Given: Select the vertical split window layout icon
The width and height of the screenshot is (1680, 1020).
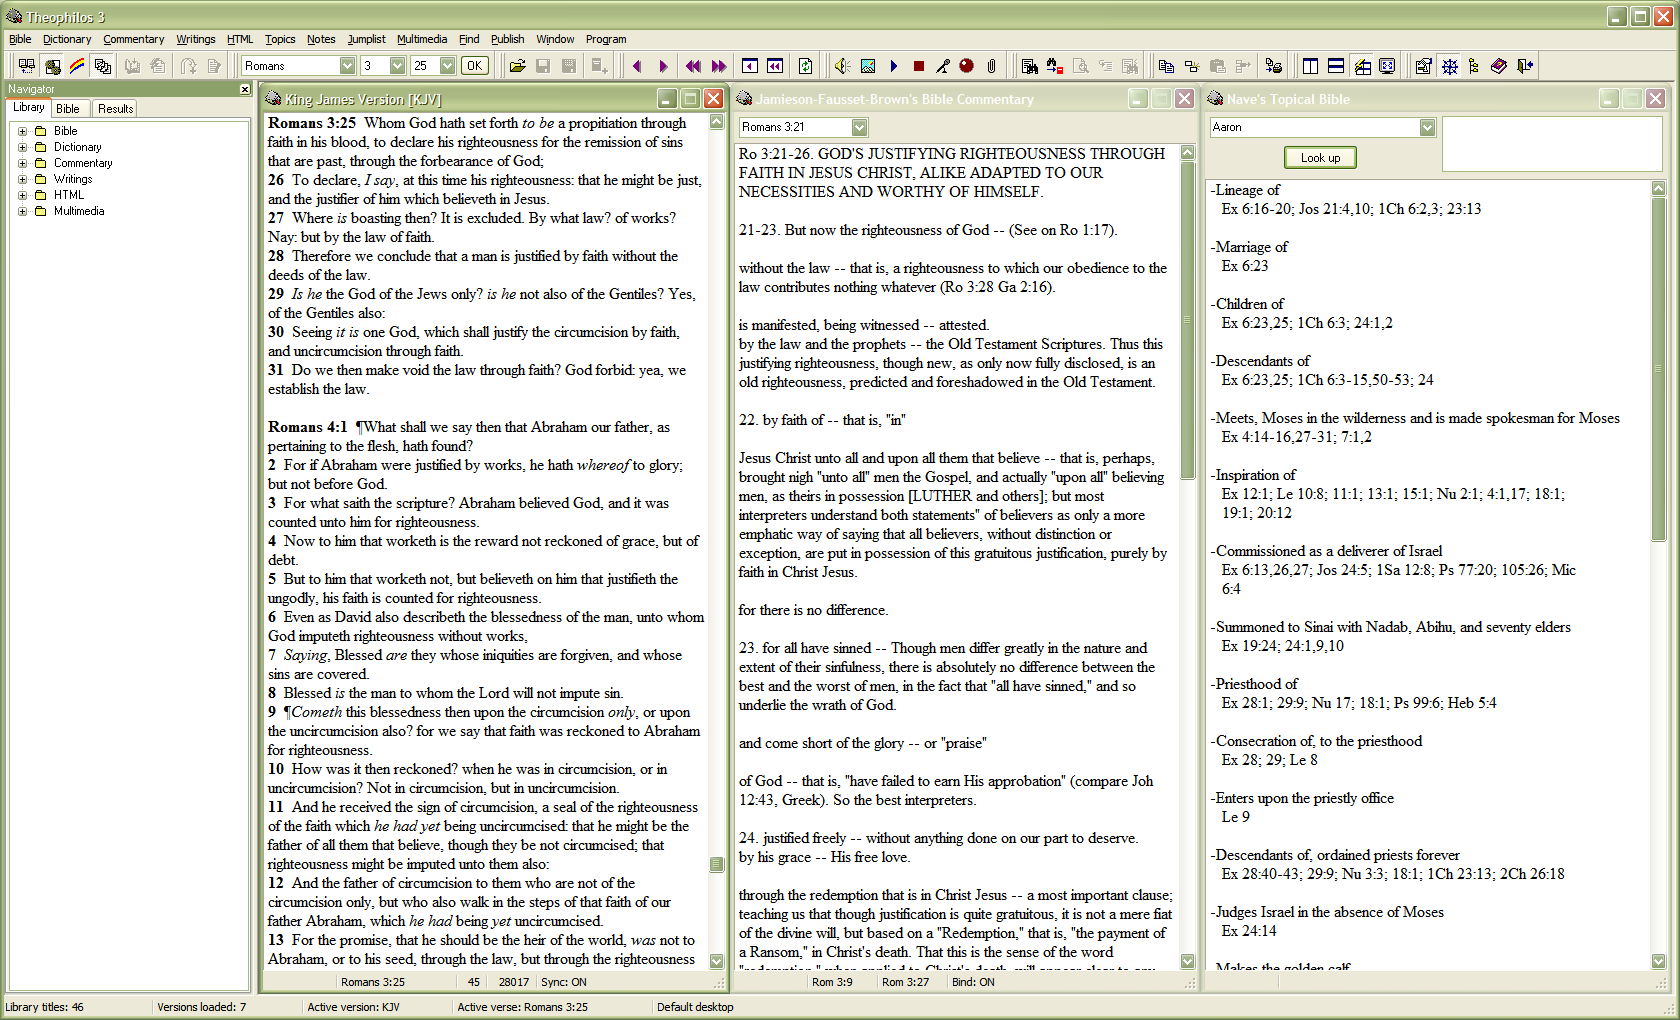Looking at the screenshot, I should point(1310,66).
